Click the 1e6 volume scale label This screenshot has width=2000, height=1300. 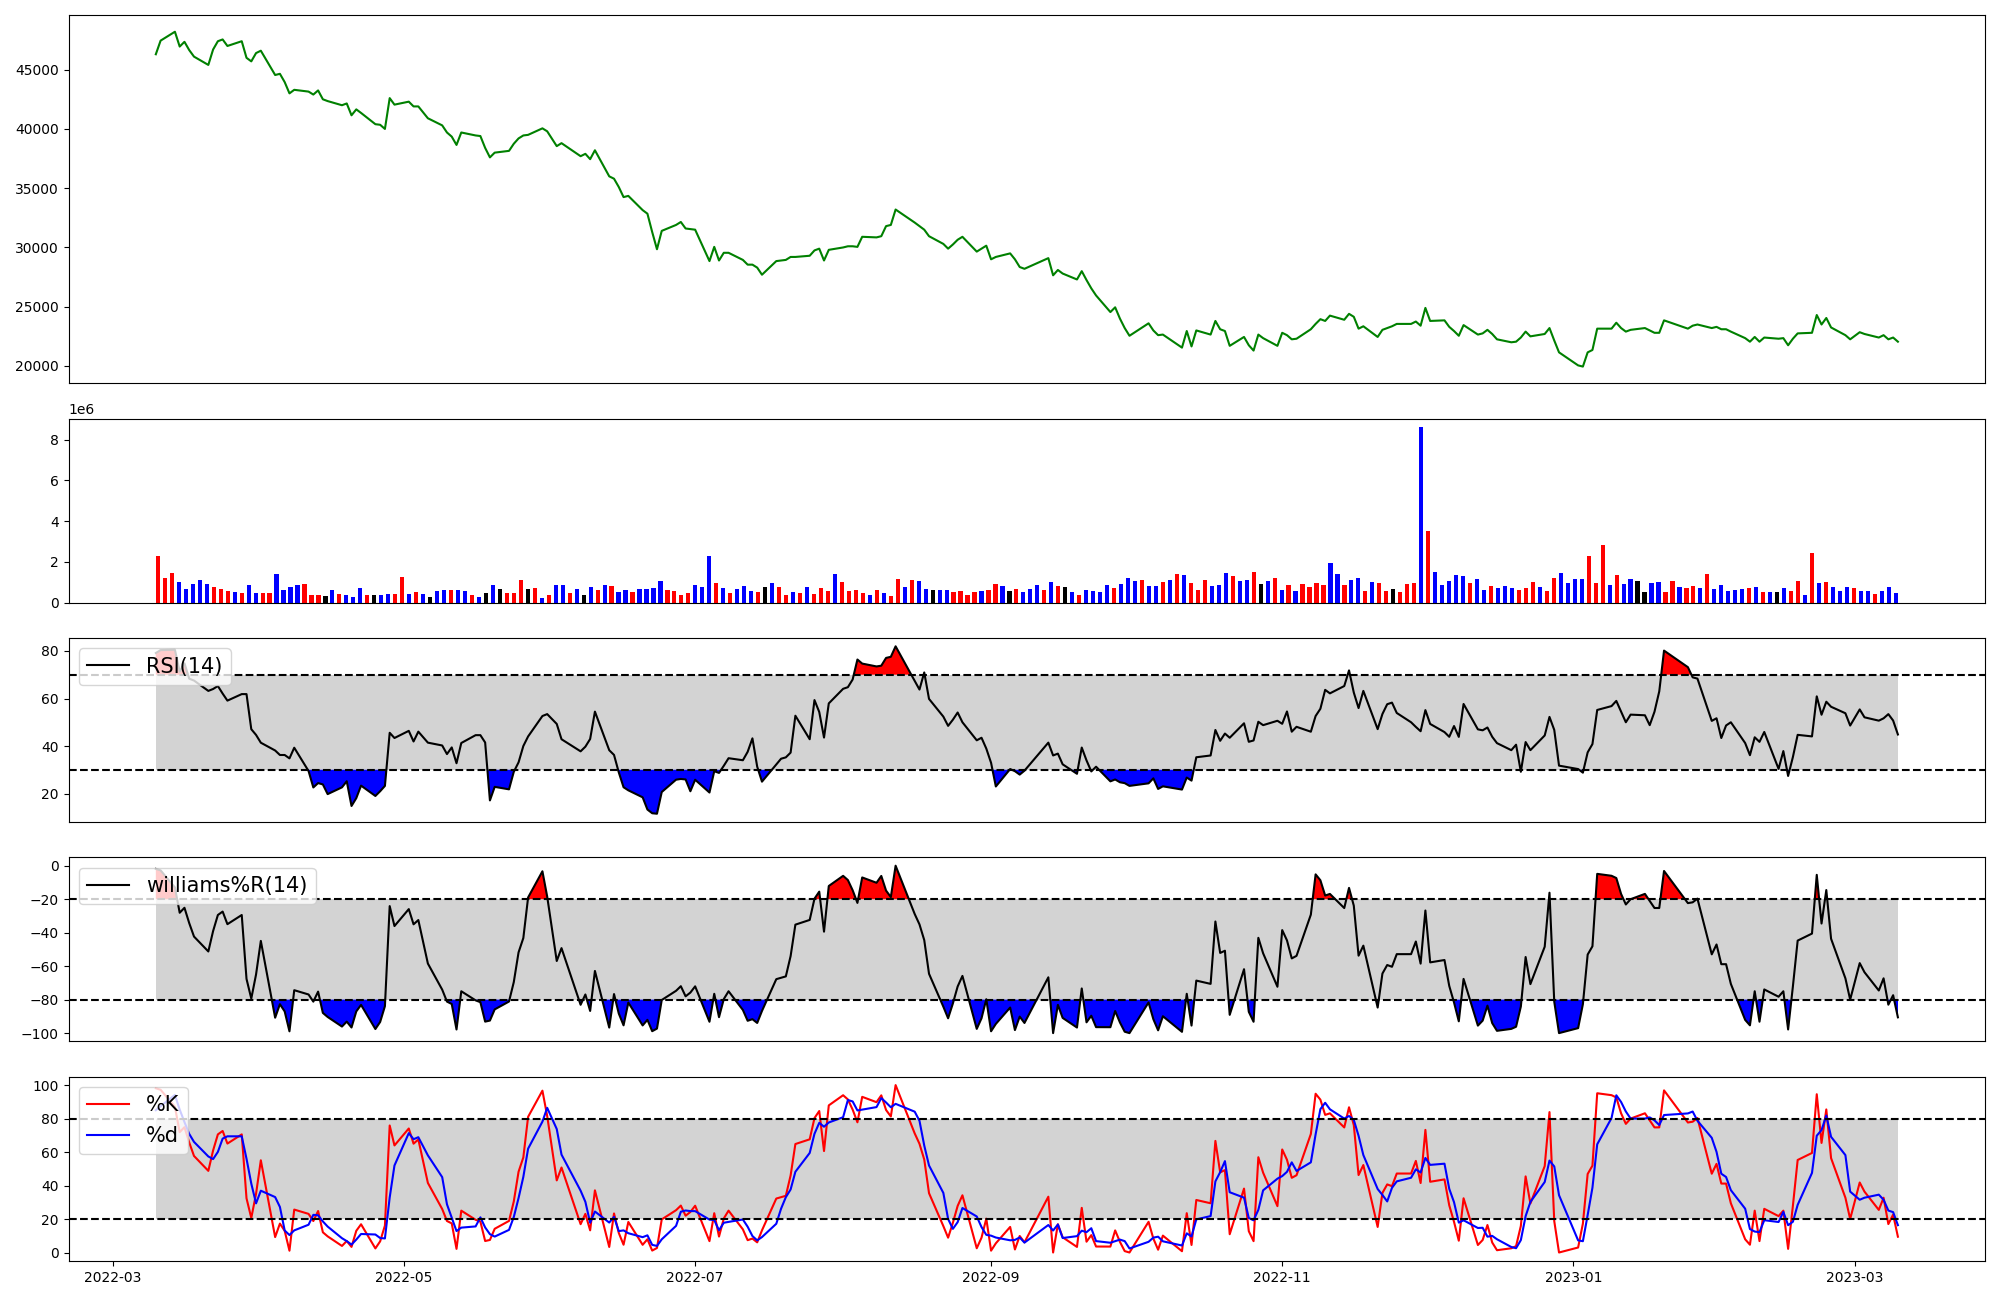[81, 410]
